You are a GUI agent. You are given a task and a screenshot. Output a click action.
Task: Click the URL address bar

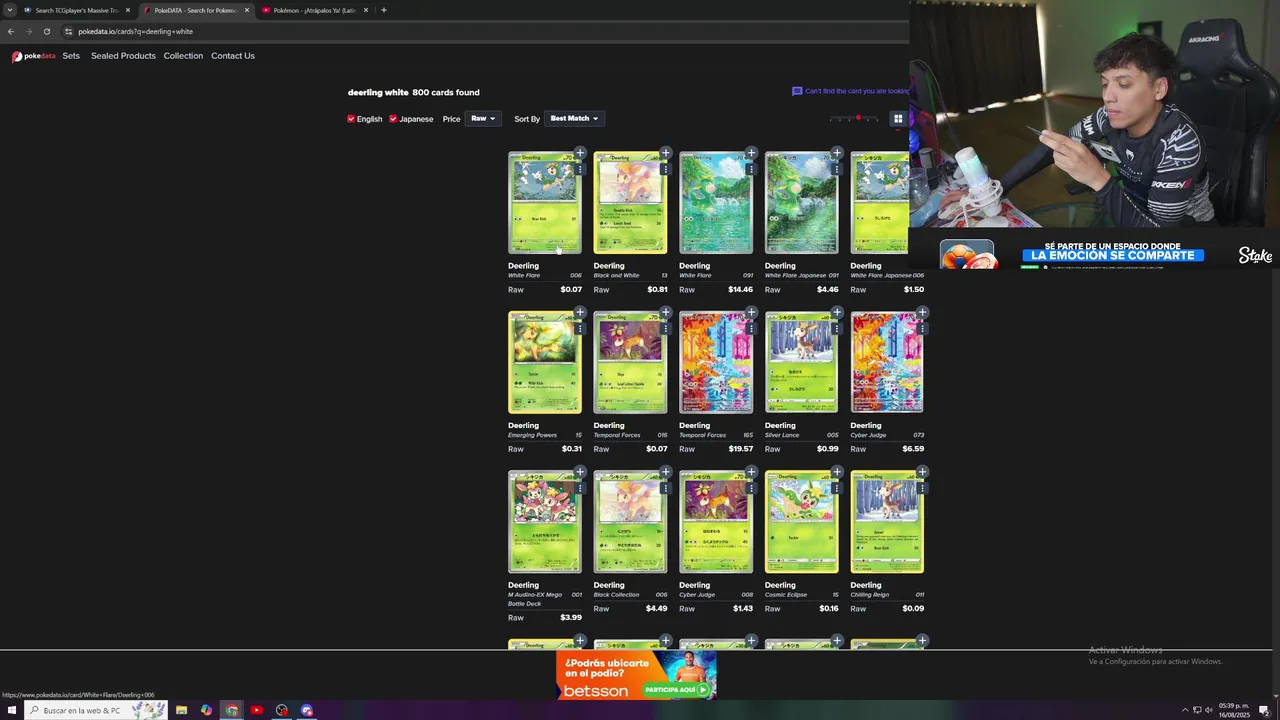click(x=480, y=31)
